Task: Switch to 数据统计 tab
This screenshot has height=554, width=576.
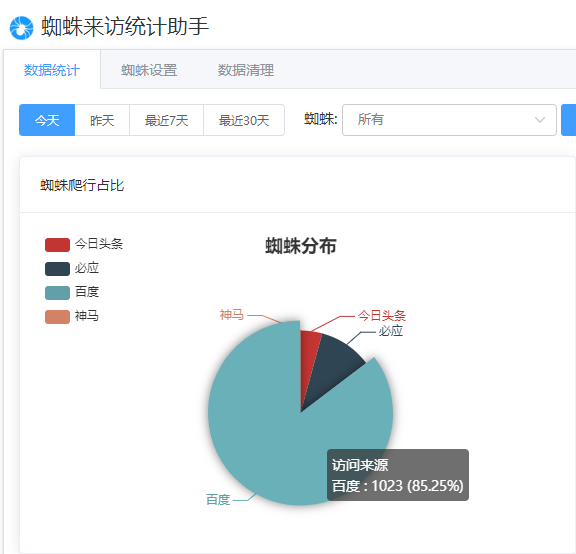Action: click(x=52, y=69)
